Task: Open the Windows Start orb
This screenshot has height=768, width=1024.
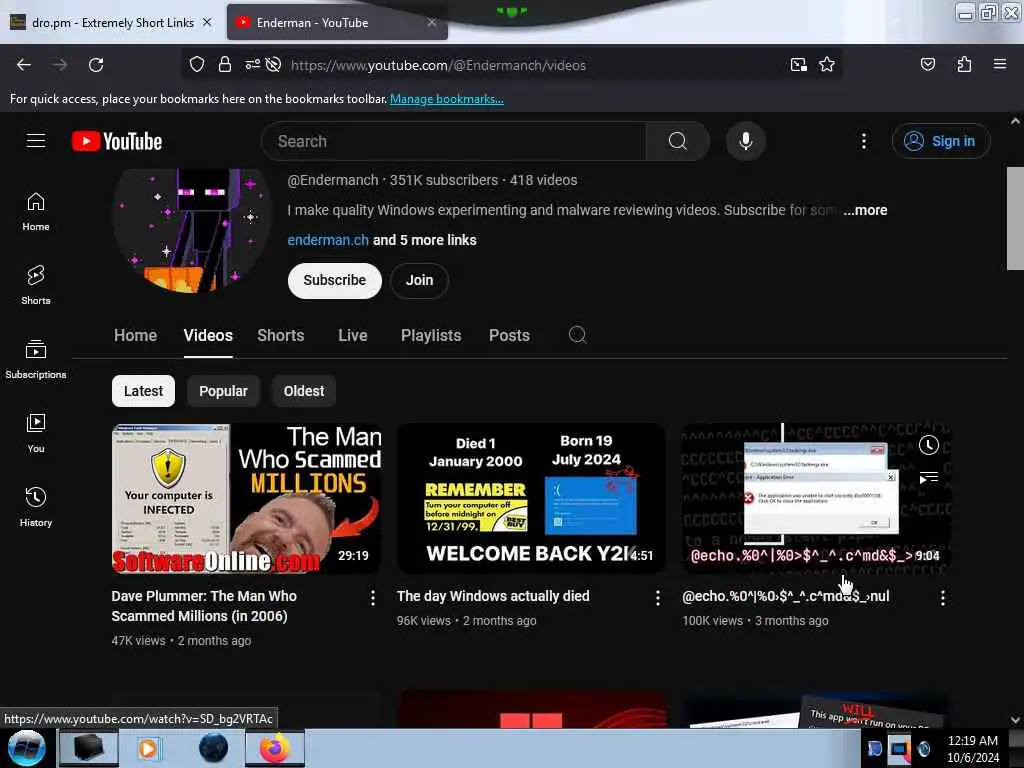Action: click(26, 748)
